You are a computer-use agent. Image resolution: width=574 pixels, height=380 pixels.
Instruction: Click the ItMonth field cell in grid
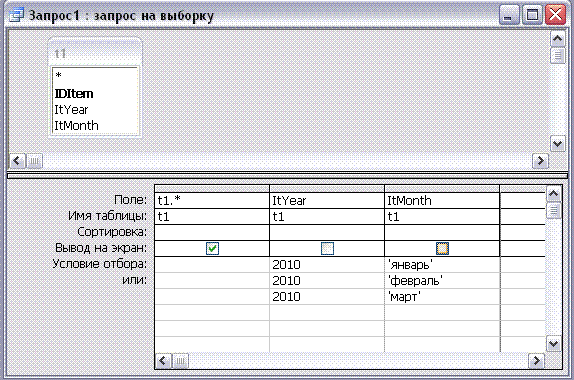442,201
